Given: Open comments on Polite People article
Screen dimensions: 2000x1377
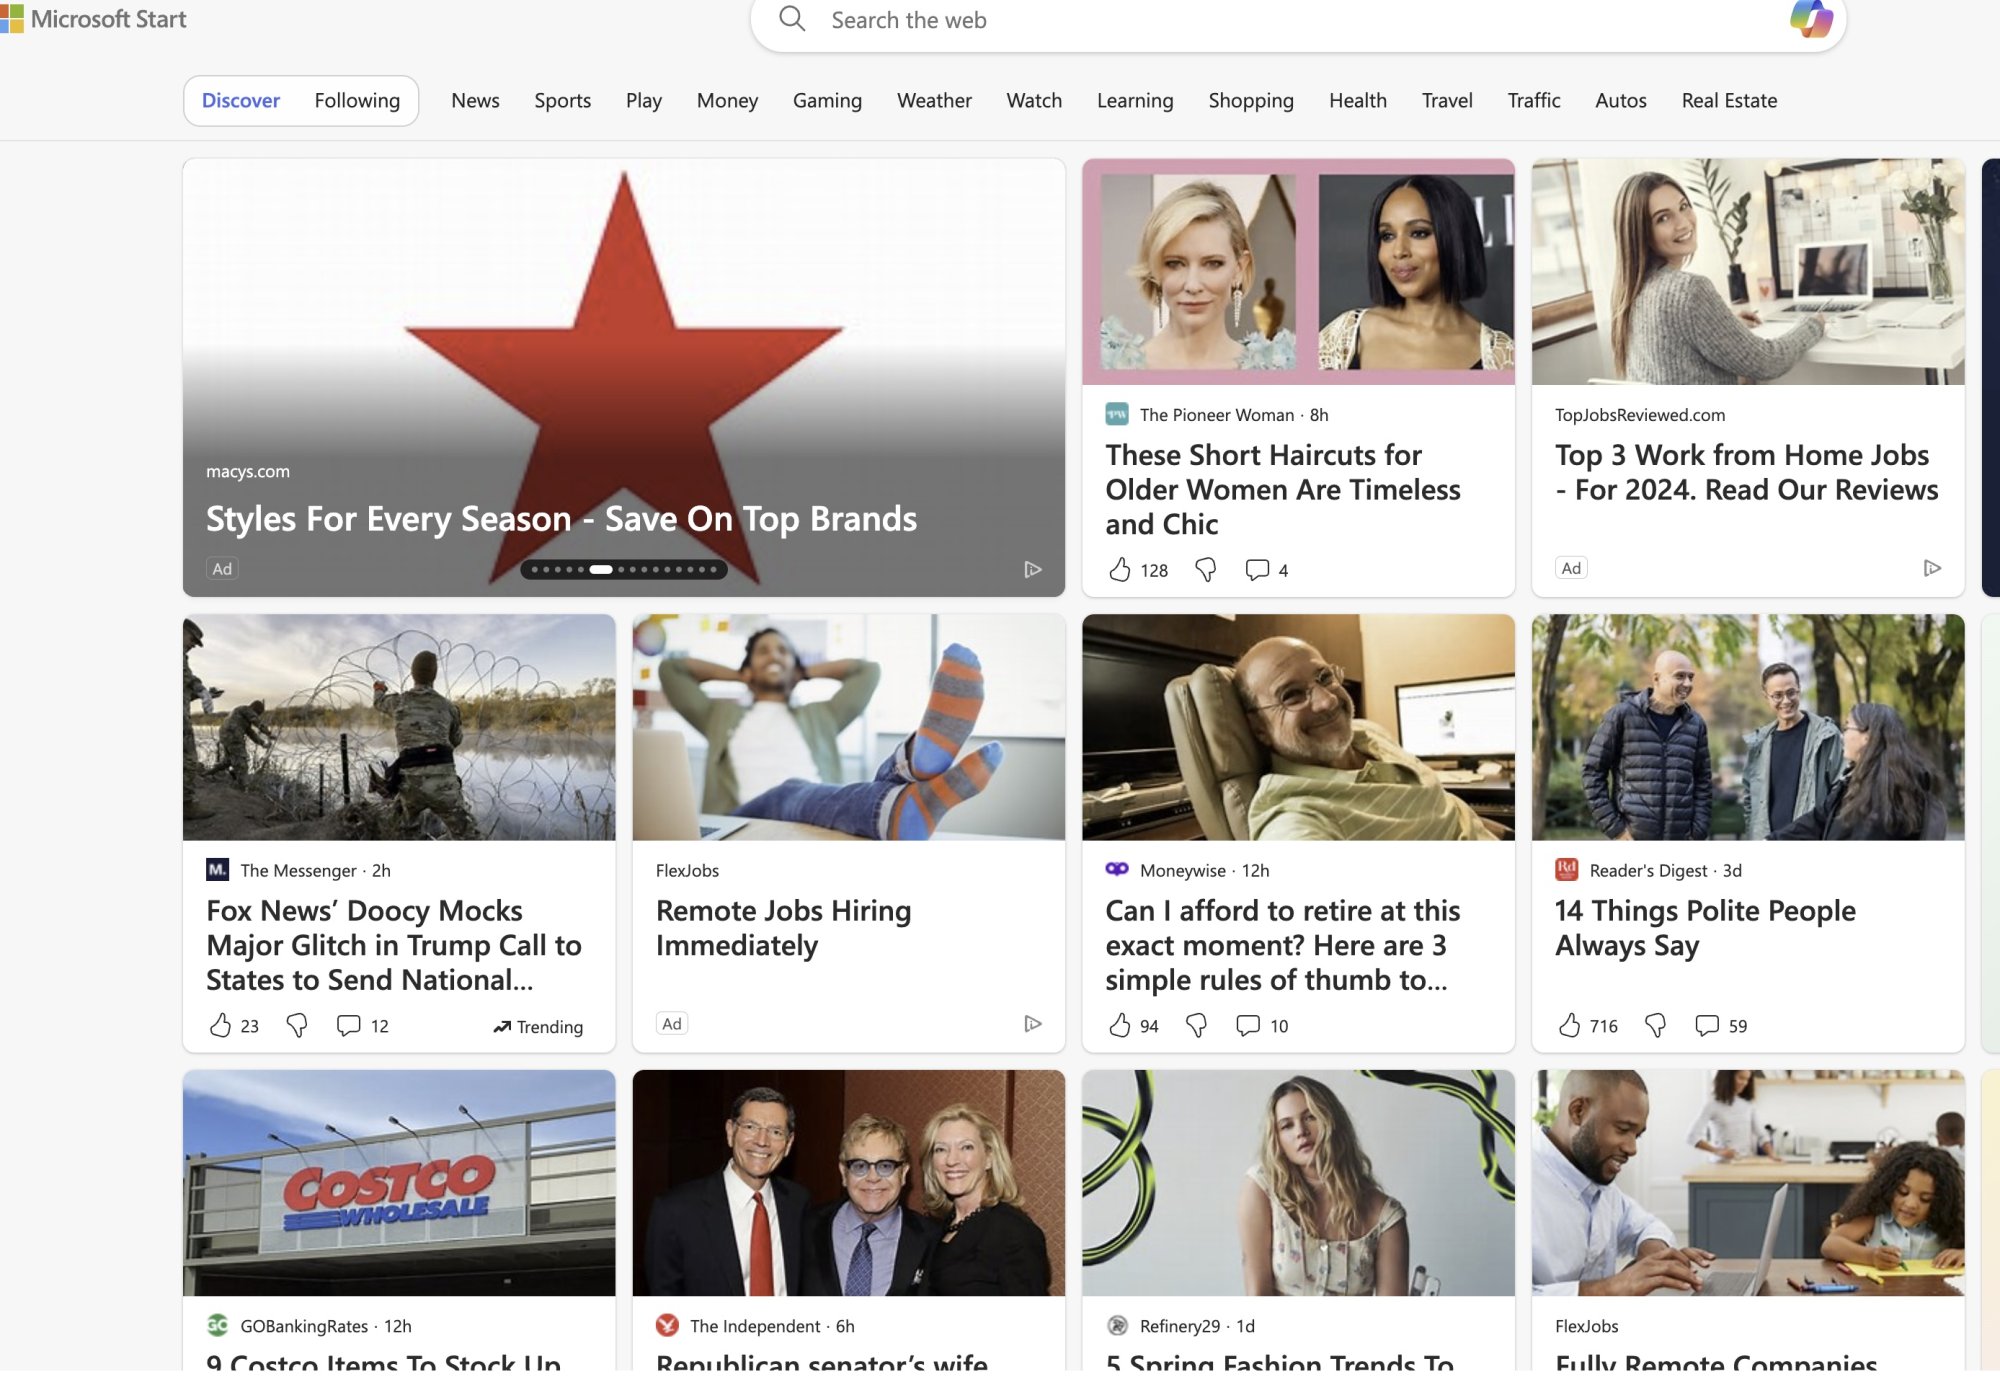Looking at the screenshot, I should click(1707, 1025).
